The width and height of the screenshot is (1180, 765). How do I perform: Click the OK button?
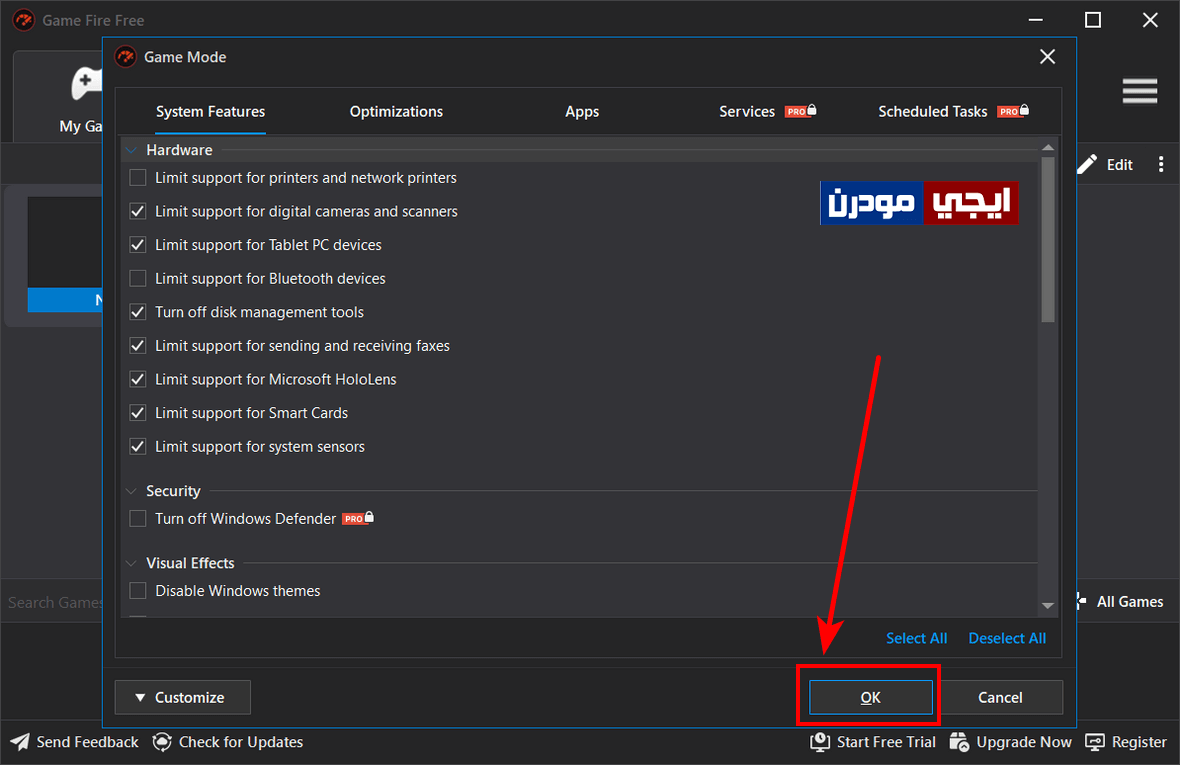click(x=871, y=697)
